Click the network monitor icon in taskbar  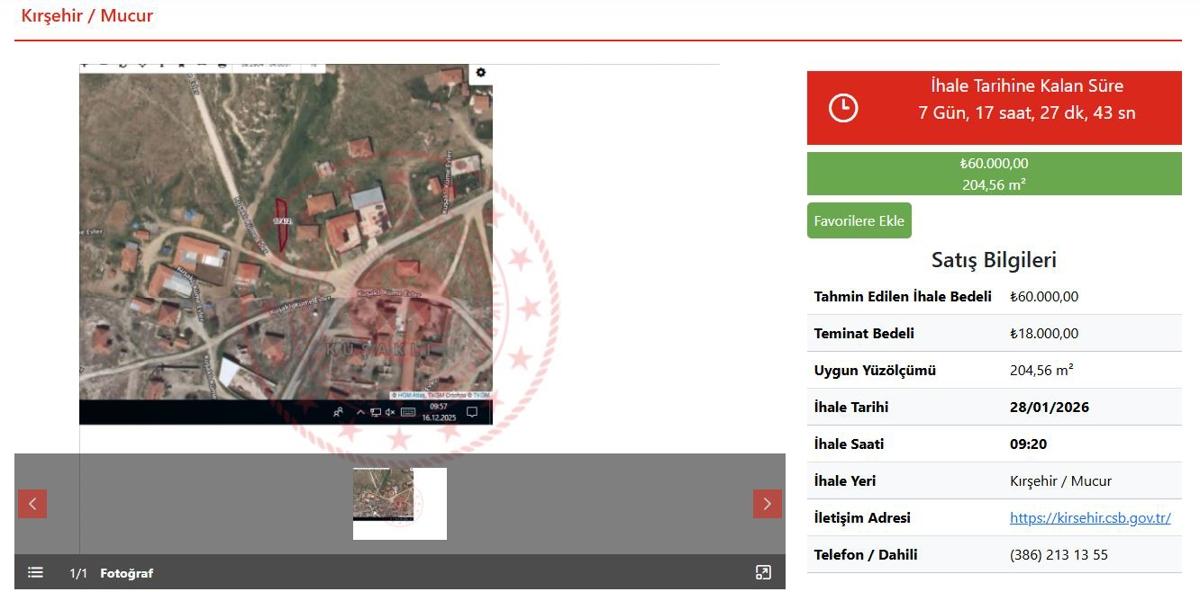point(375,412)
